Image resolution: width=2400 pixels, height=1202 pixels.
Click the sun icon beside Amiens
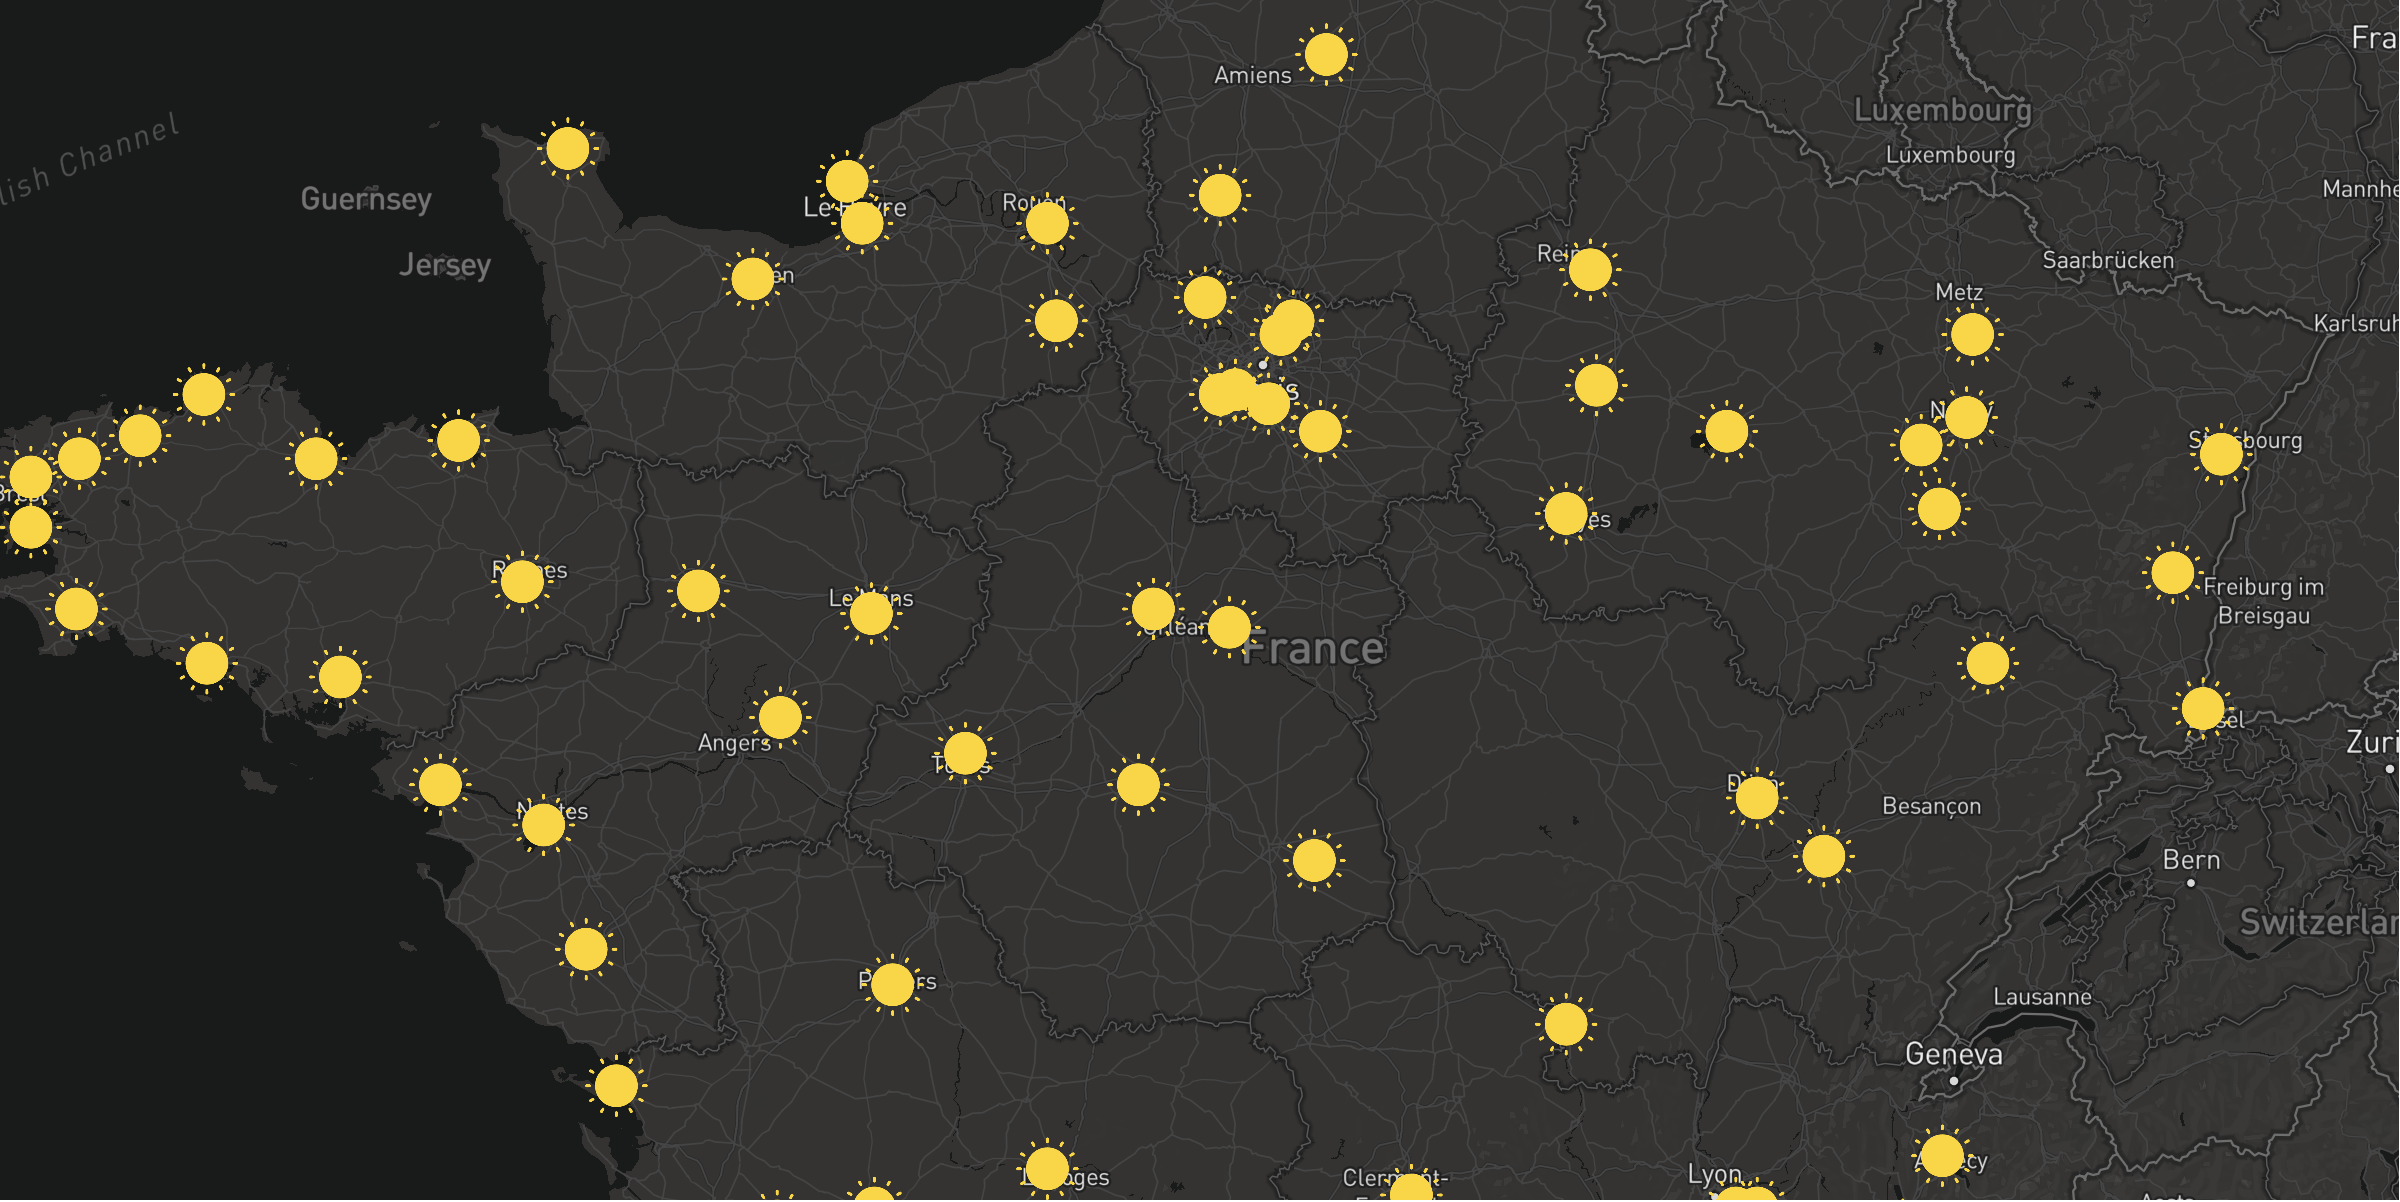[x=1325, y=54]
